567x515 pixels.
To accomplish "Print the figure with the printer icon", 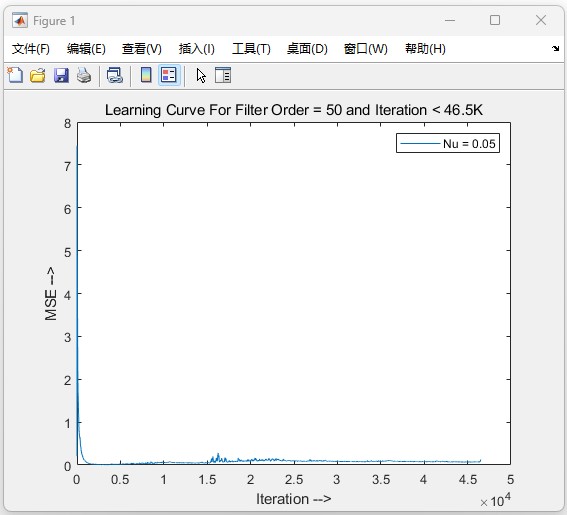I will pyautogui.click(x=84, y=75).
